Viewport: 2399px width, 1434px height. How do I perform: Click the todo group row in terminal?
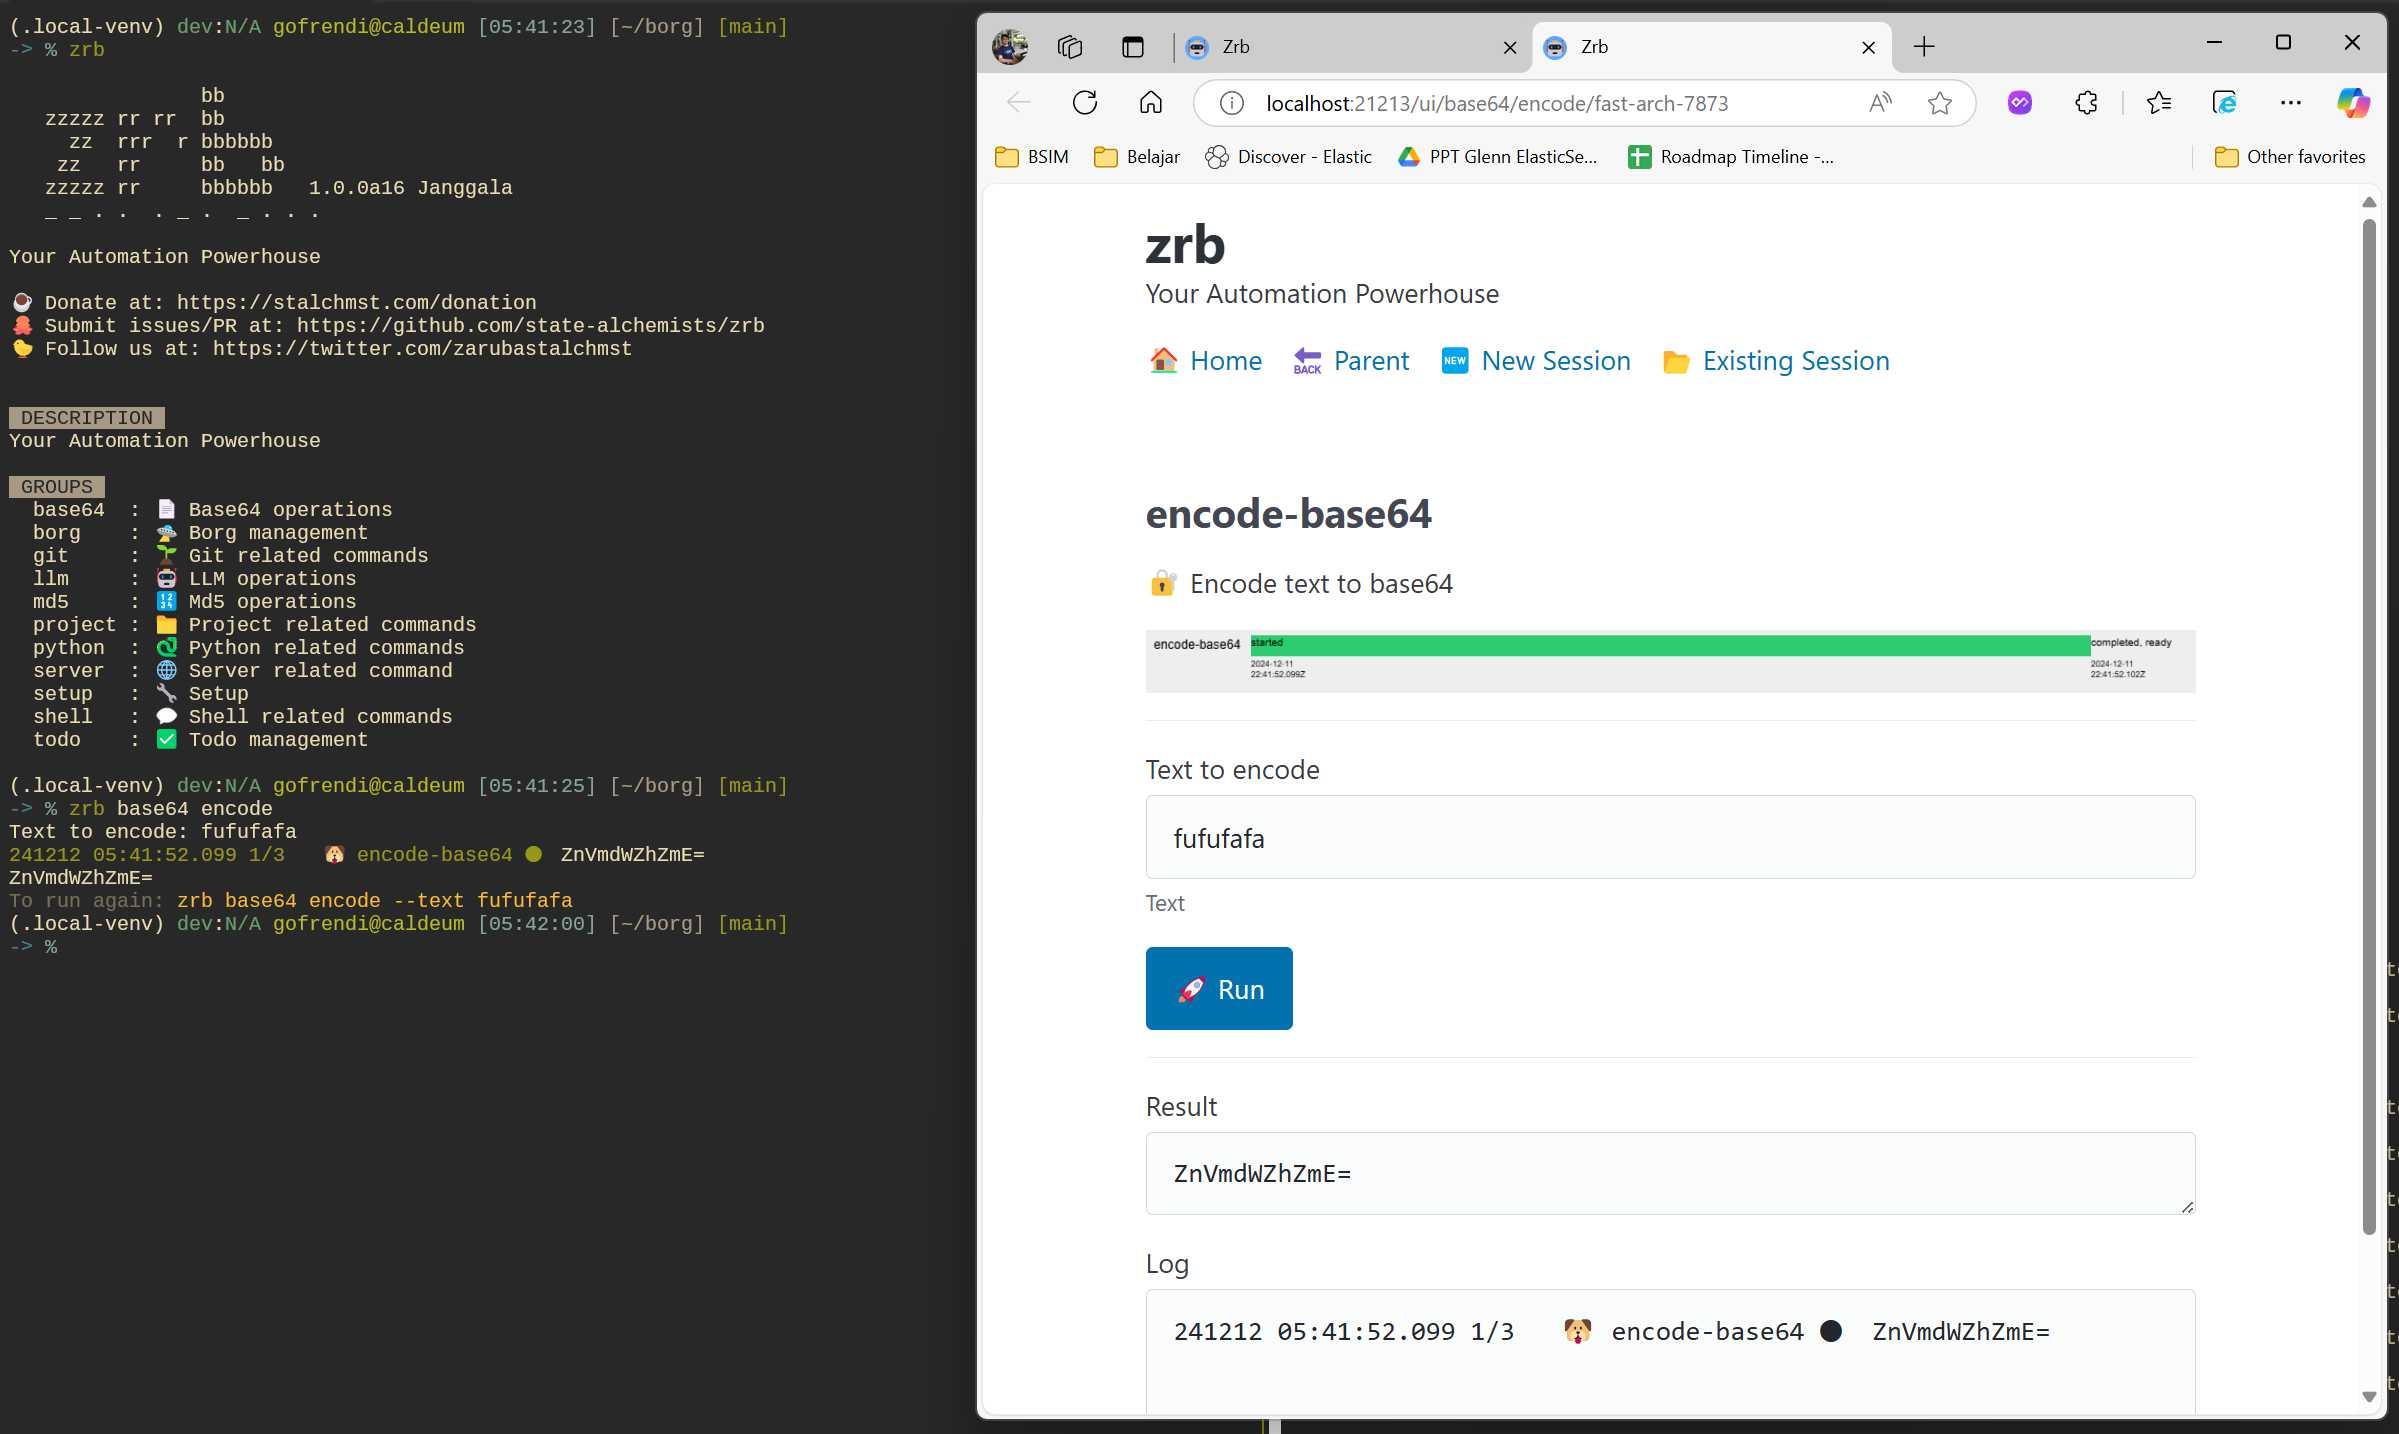pos(200,740)
